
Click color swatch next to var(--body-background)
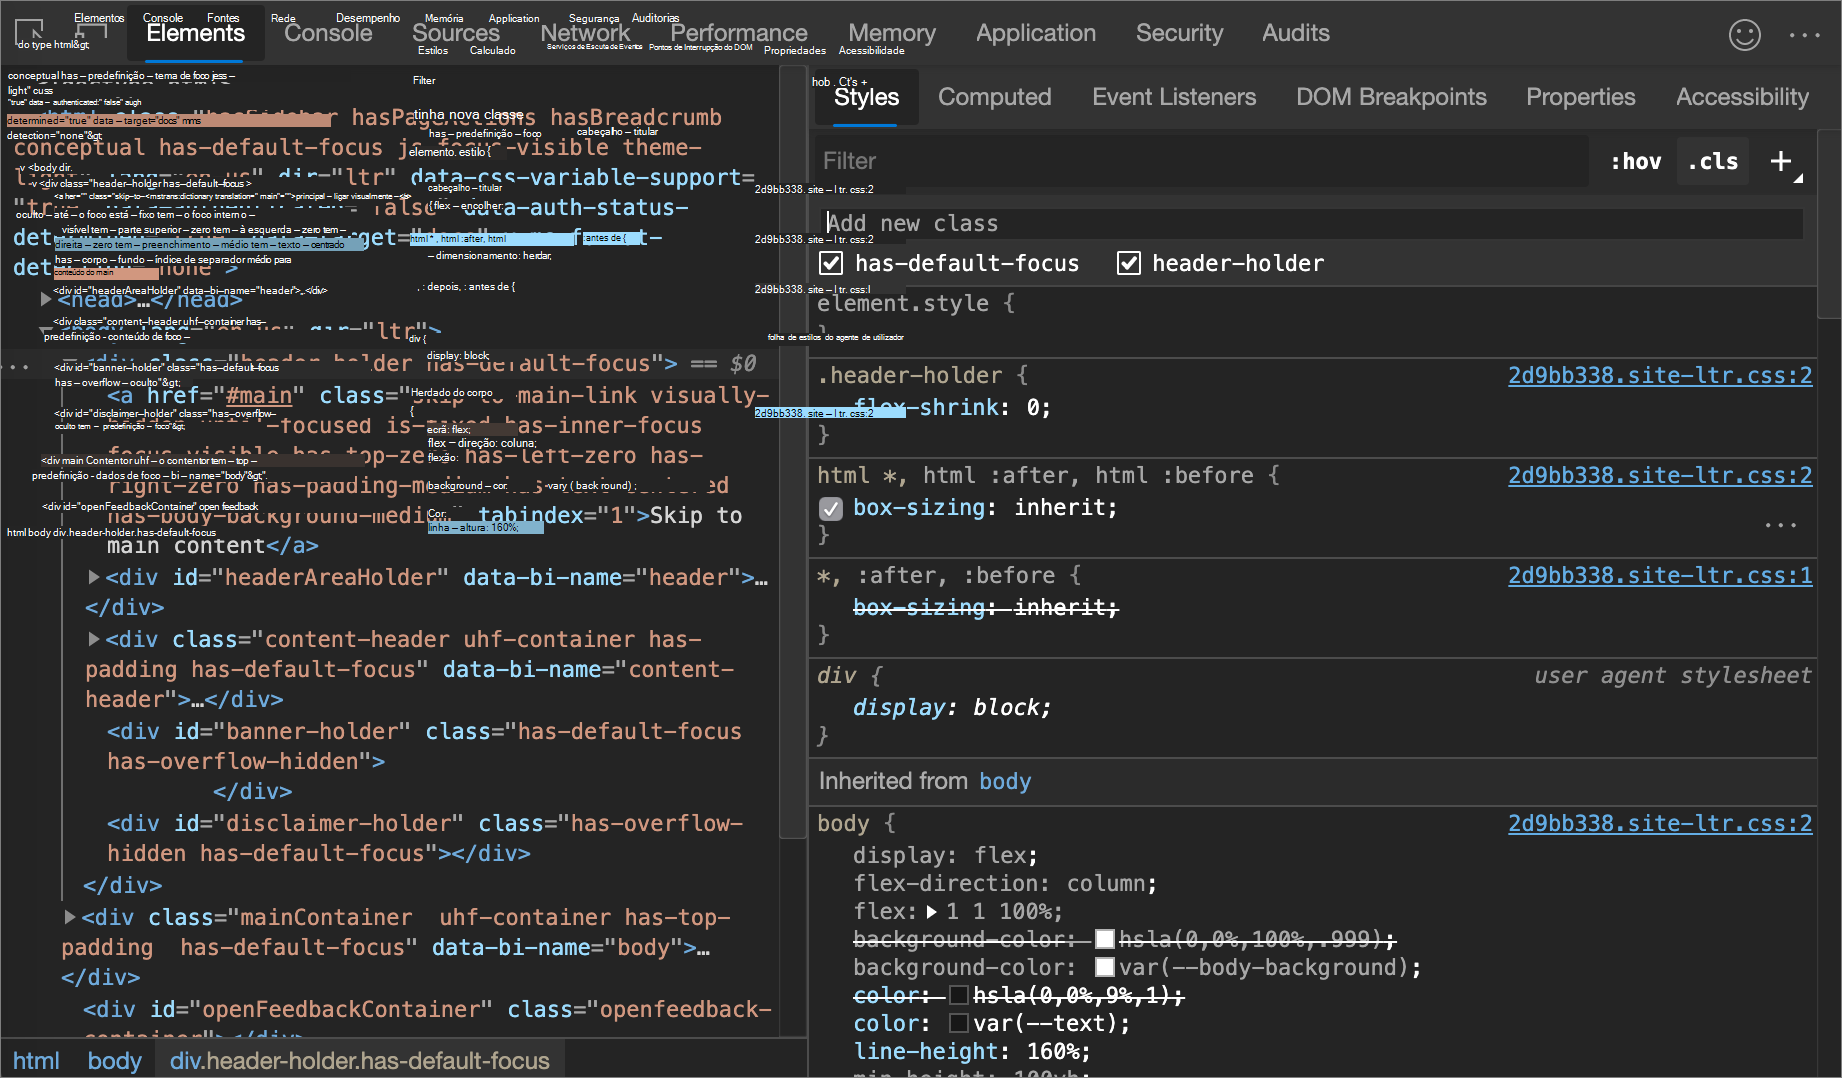point(1105,967)
